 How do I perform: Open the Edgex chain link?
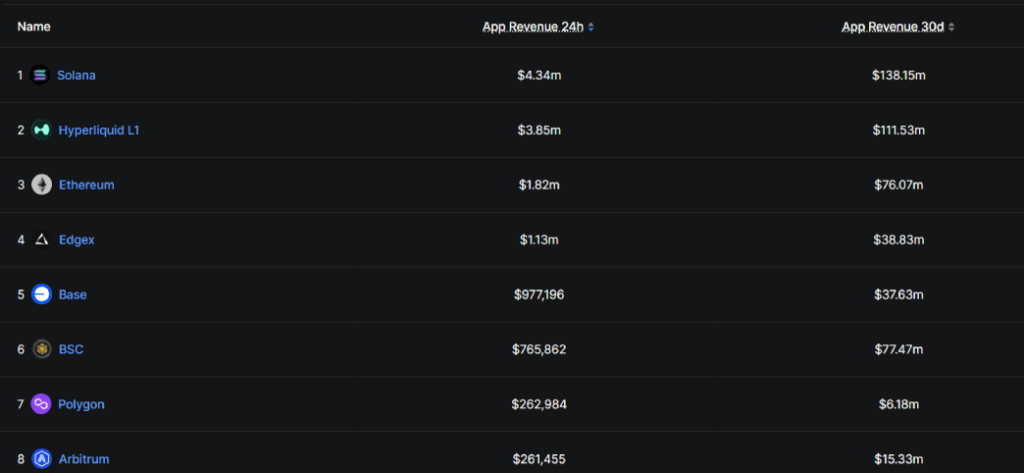[x=77, y=240]
